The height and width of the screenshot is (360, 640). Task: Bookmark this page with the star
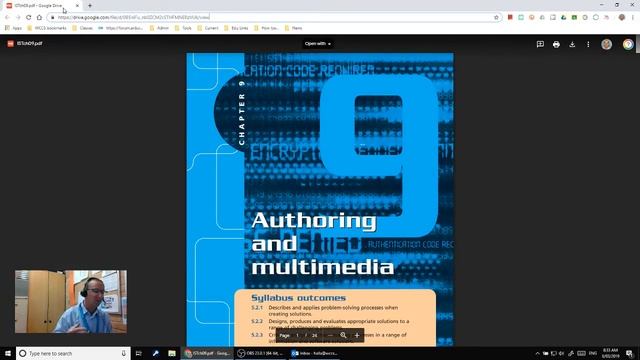coord(496,17)
